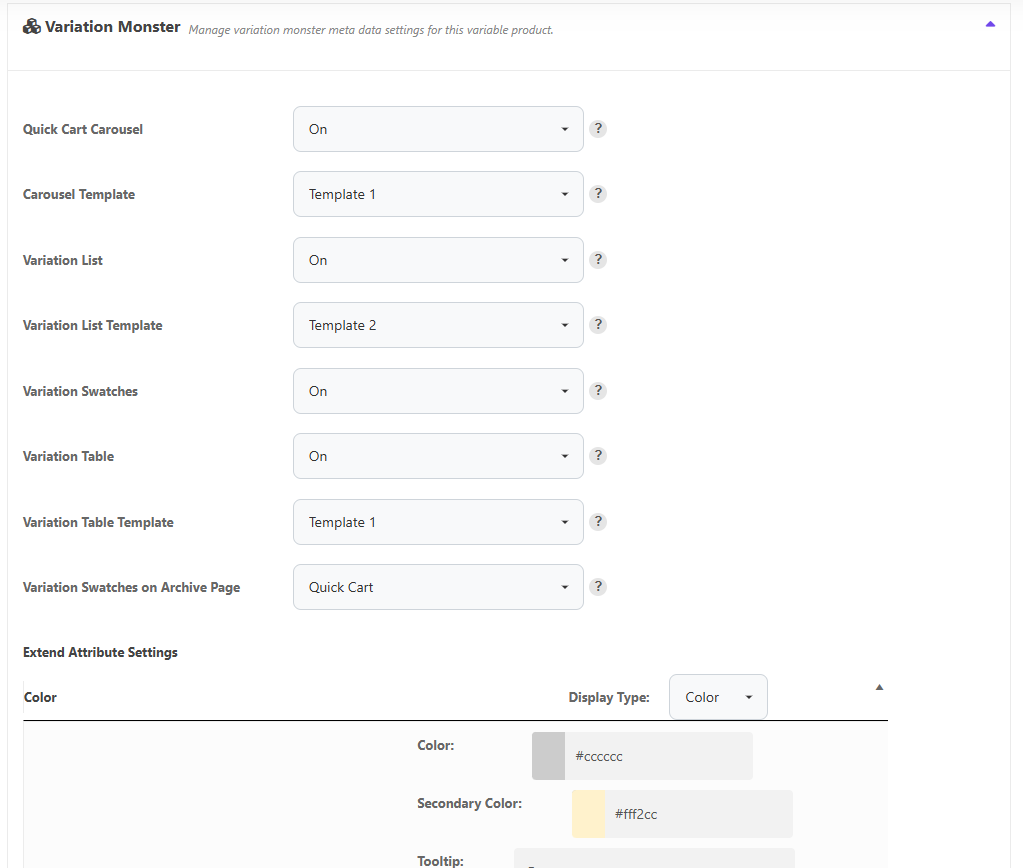
Task: Open Variation Swatches on Archive Page dropdown
Action: (x=438, y=587)
